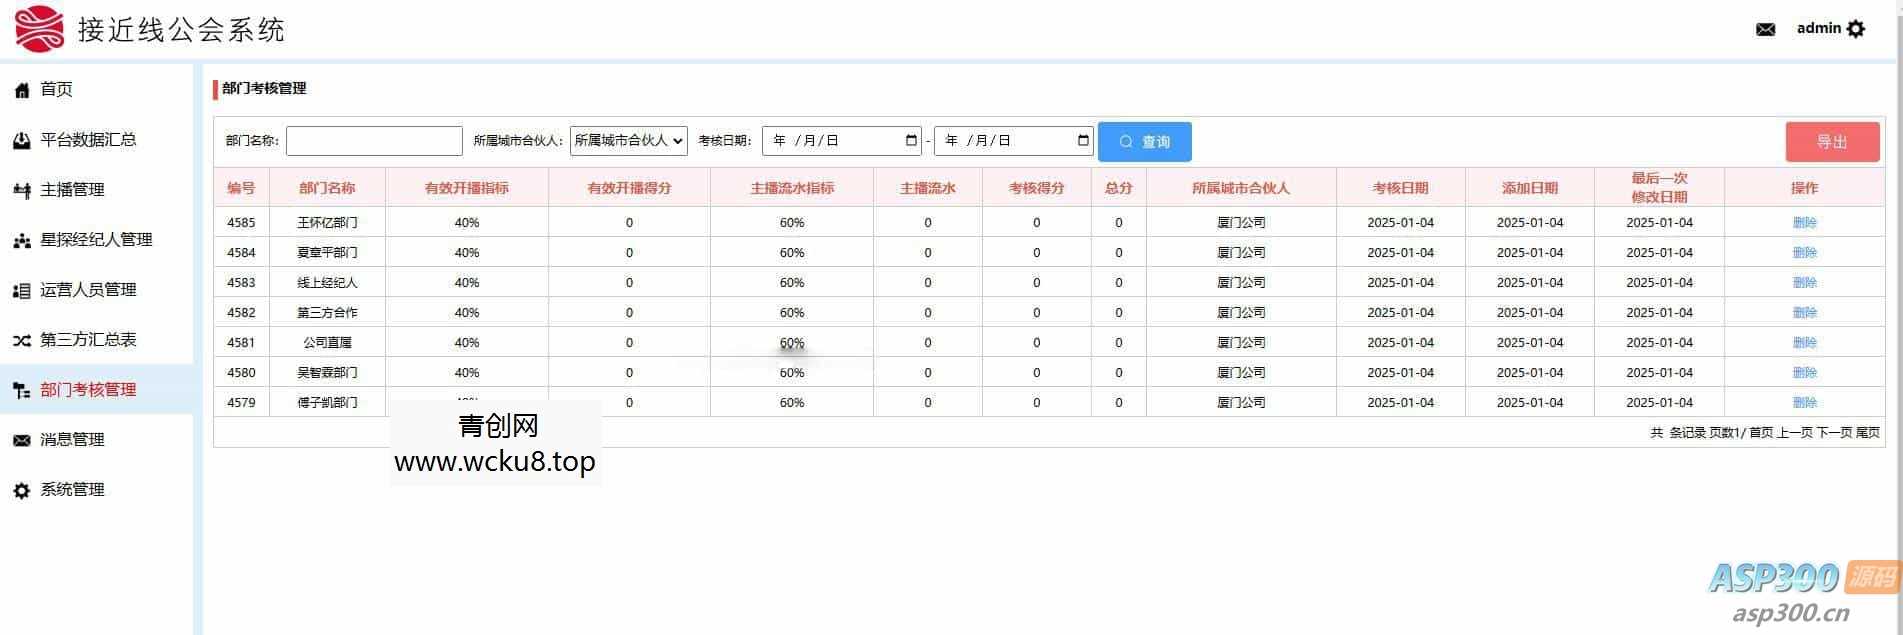Go to 尾页 in pagination
The image size is (1903, 635).
coord(1868,433)
